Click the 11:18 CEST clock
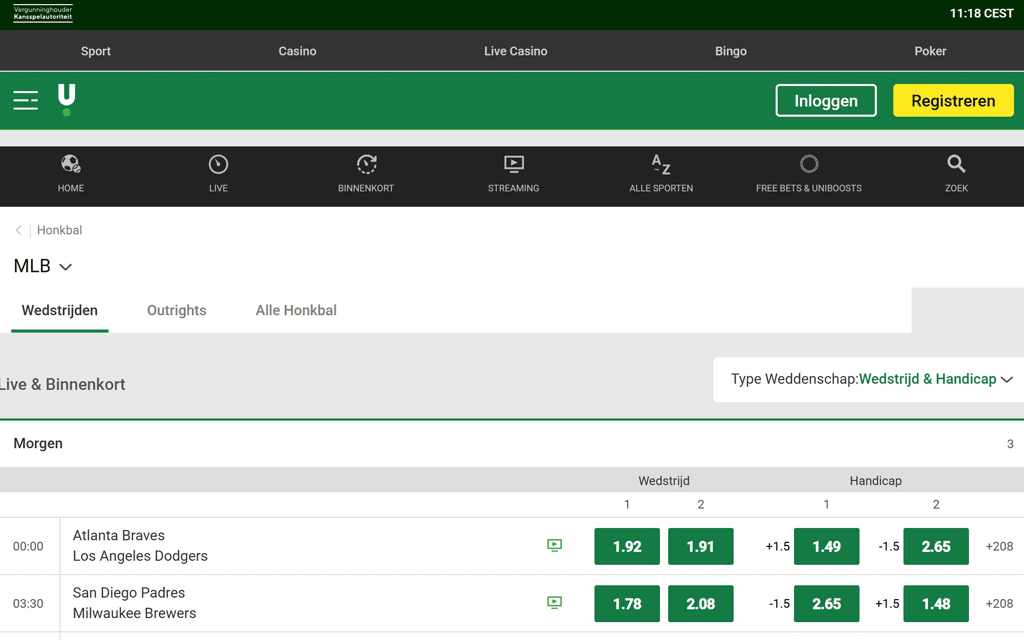The image size is (1024, 640). coord(981,14)
